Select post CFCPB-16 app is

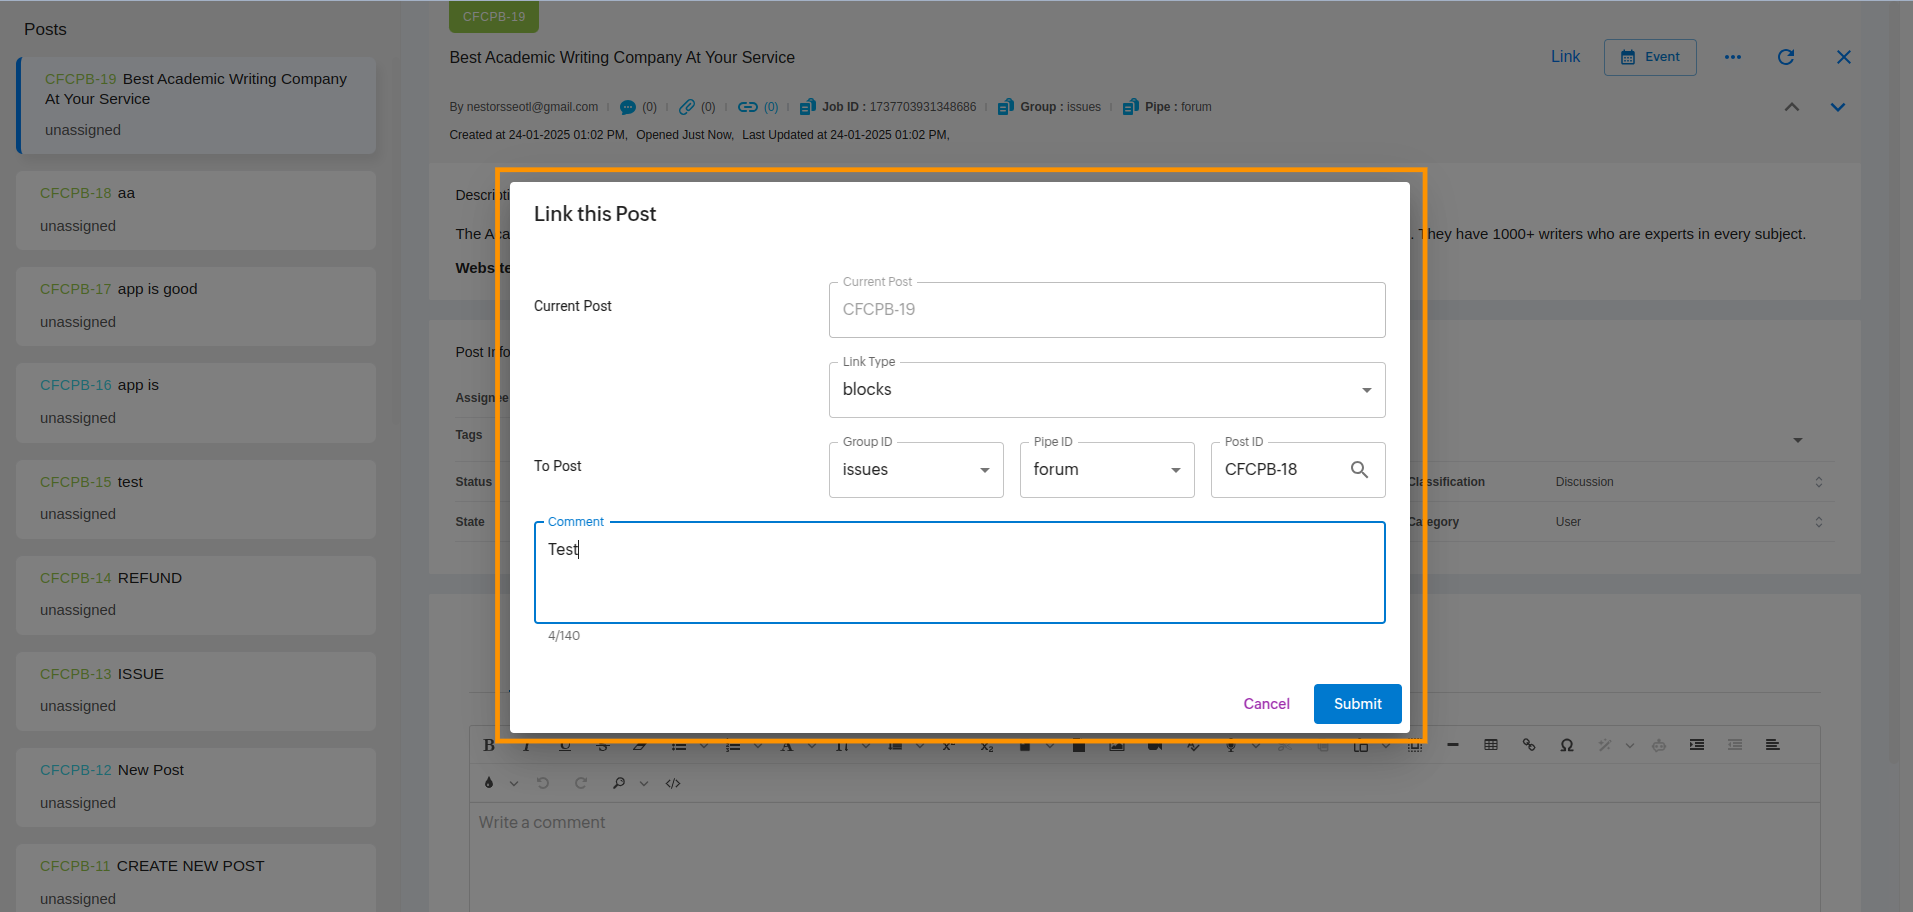(x=196, y=402)
